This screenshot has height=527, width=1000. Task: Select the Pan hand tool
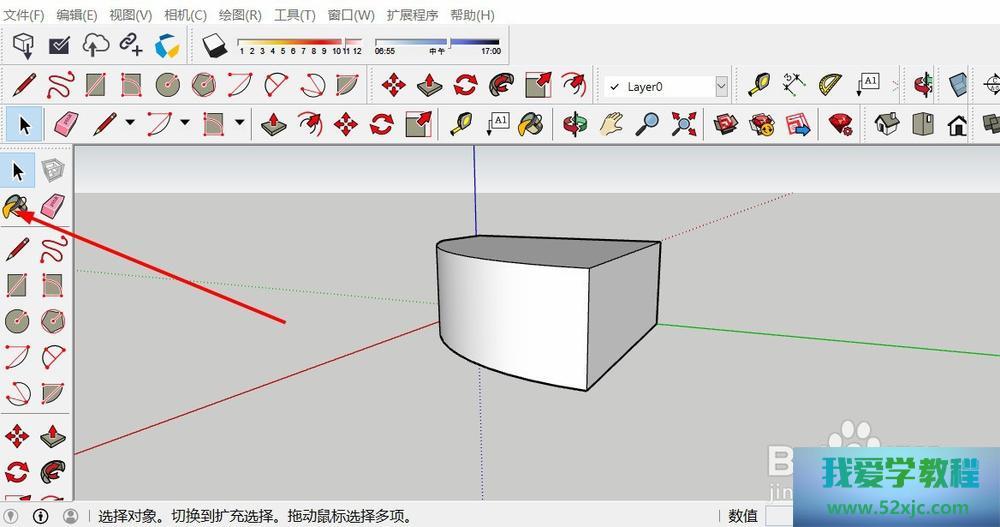coord(612,124)
